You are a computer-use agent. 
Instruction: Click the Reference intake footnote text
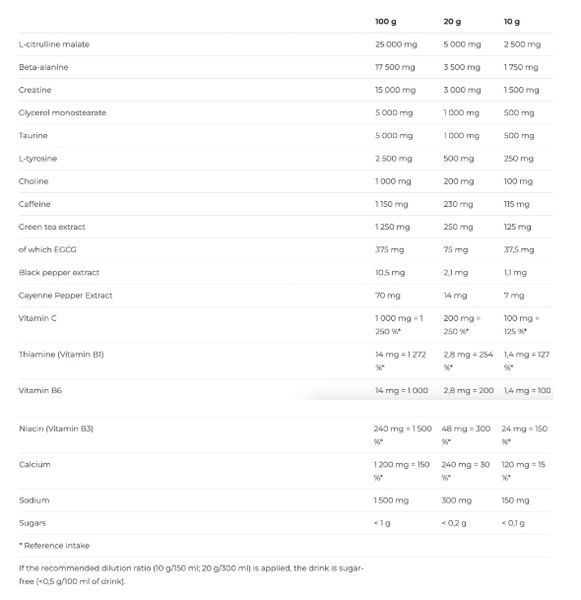click(x=54, y=546)
